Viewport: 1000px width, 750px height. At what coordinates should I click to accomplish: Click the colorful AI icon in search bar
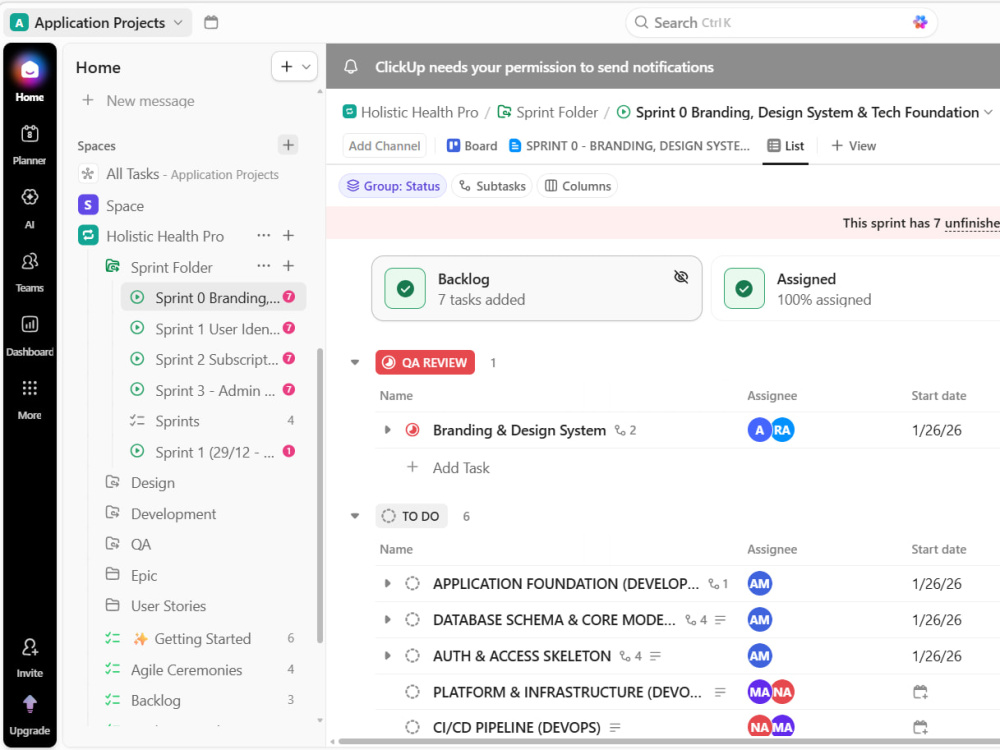pyautogui.click(x=920, y=22)
